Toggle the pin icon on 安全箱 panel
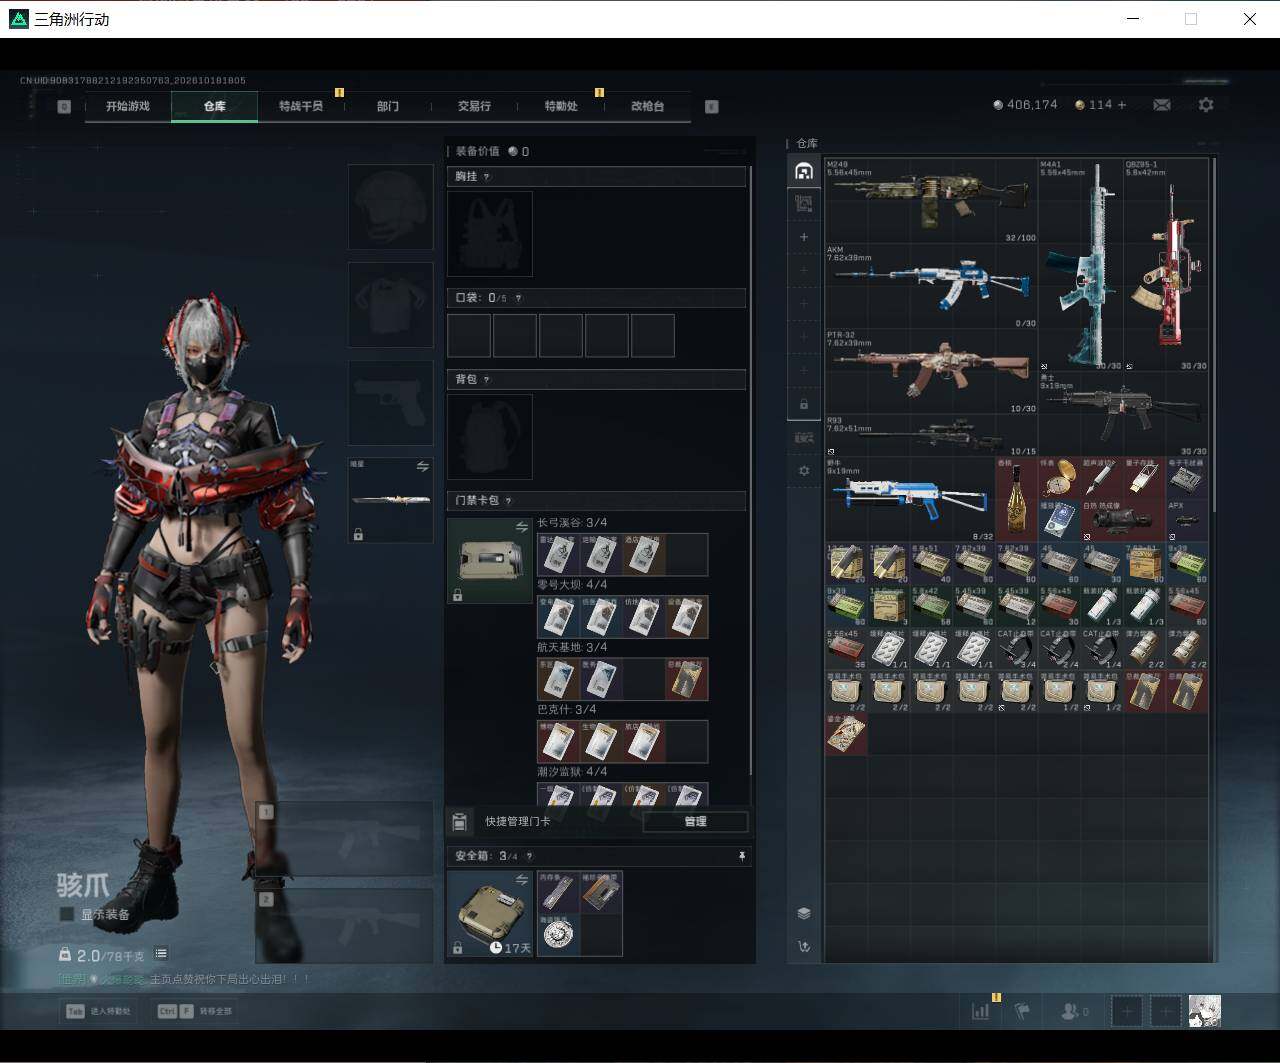This screenshot has height=1063, width=1280. pos(742,856)
